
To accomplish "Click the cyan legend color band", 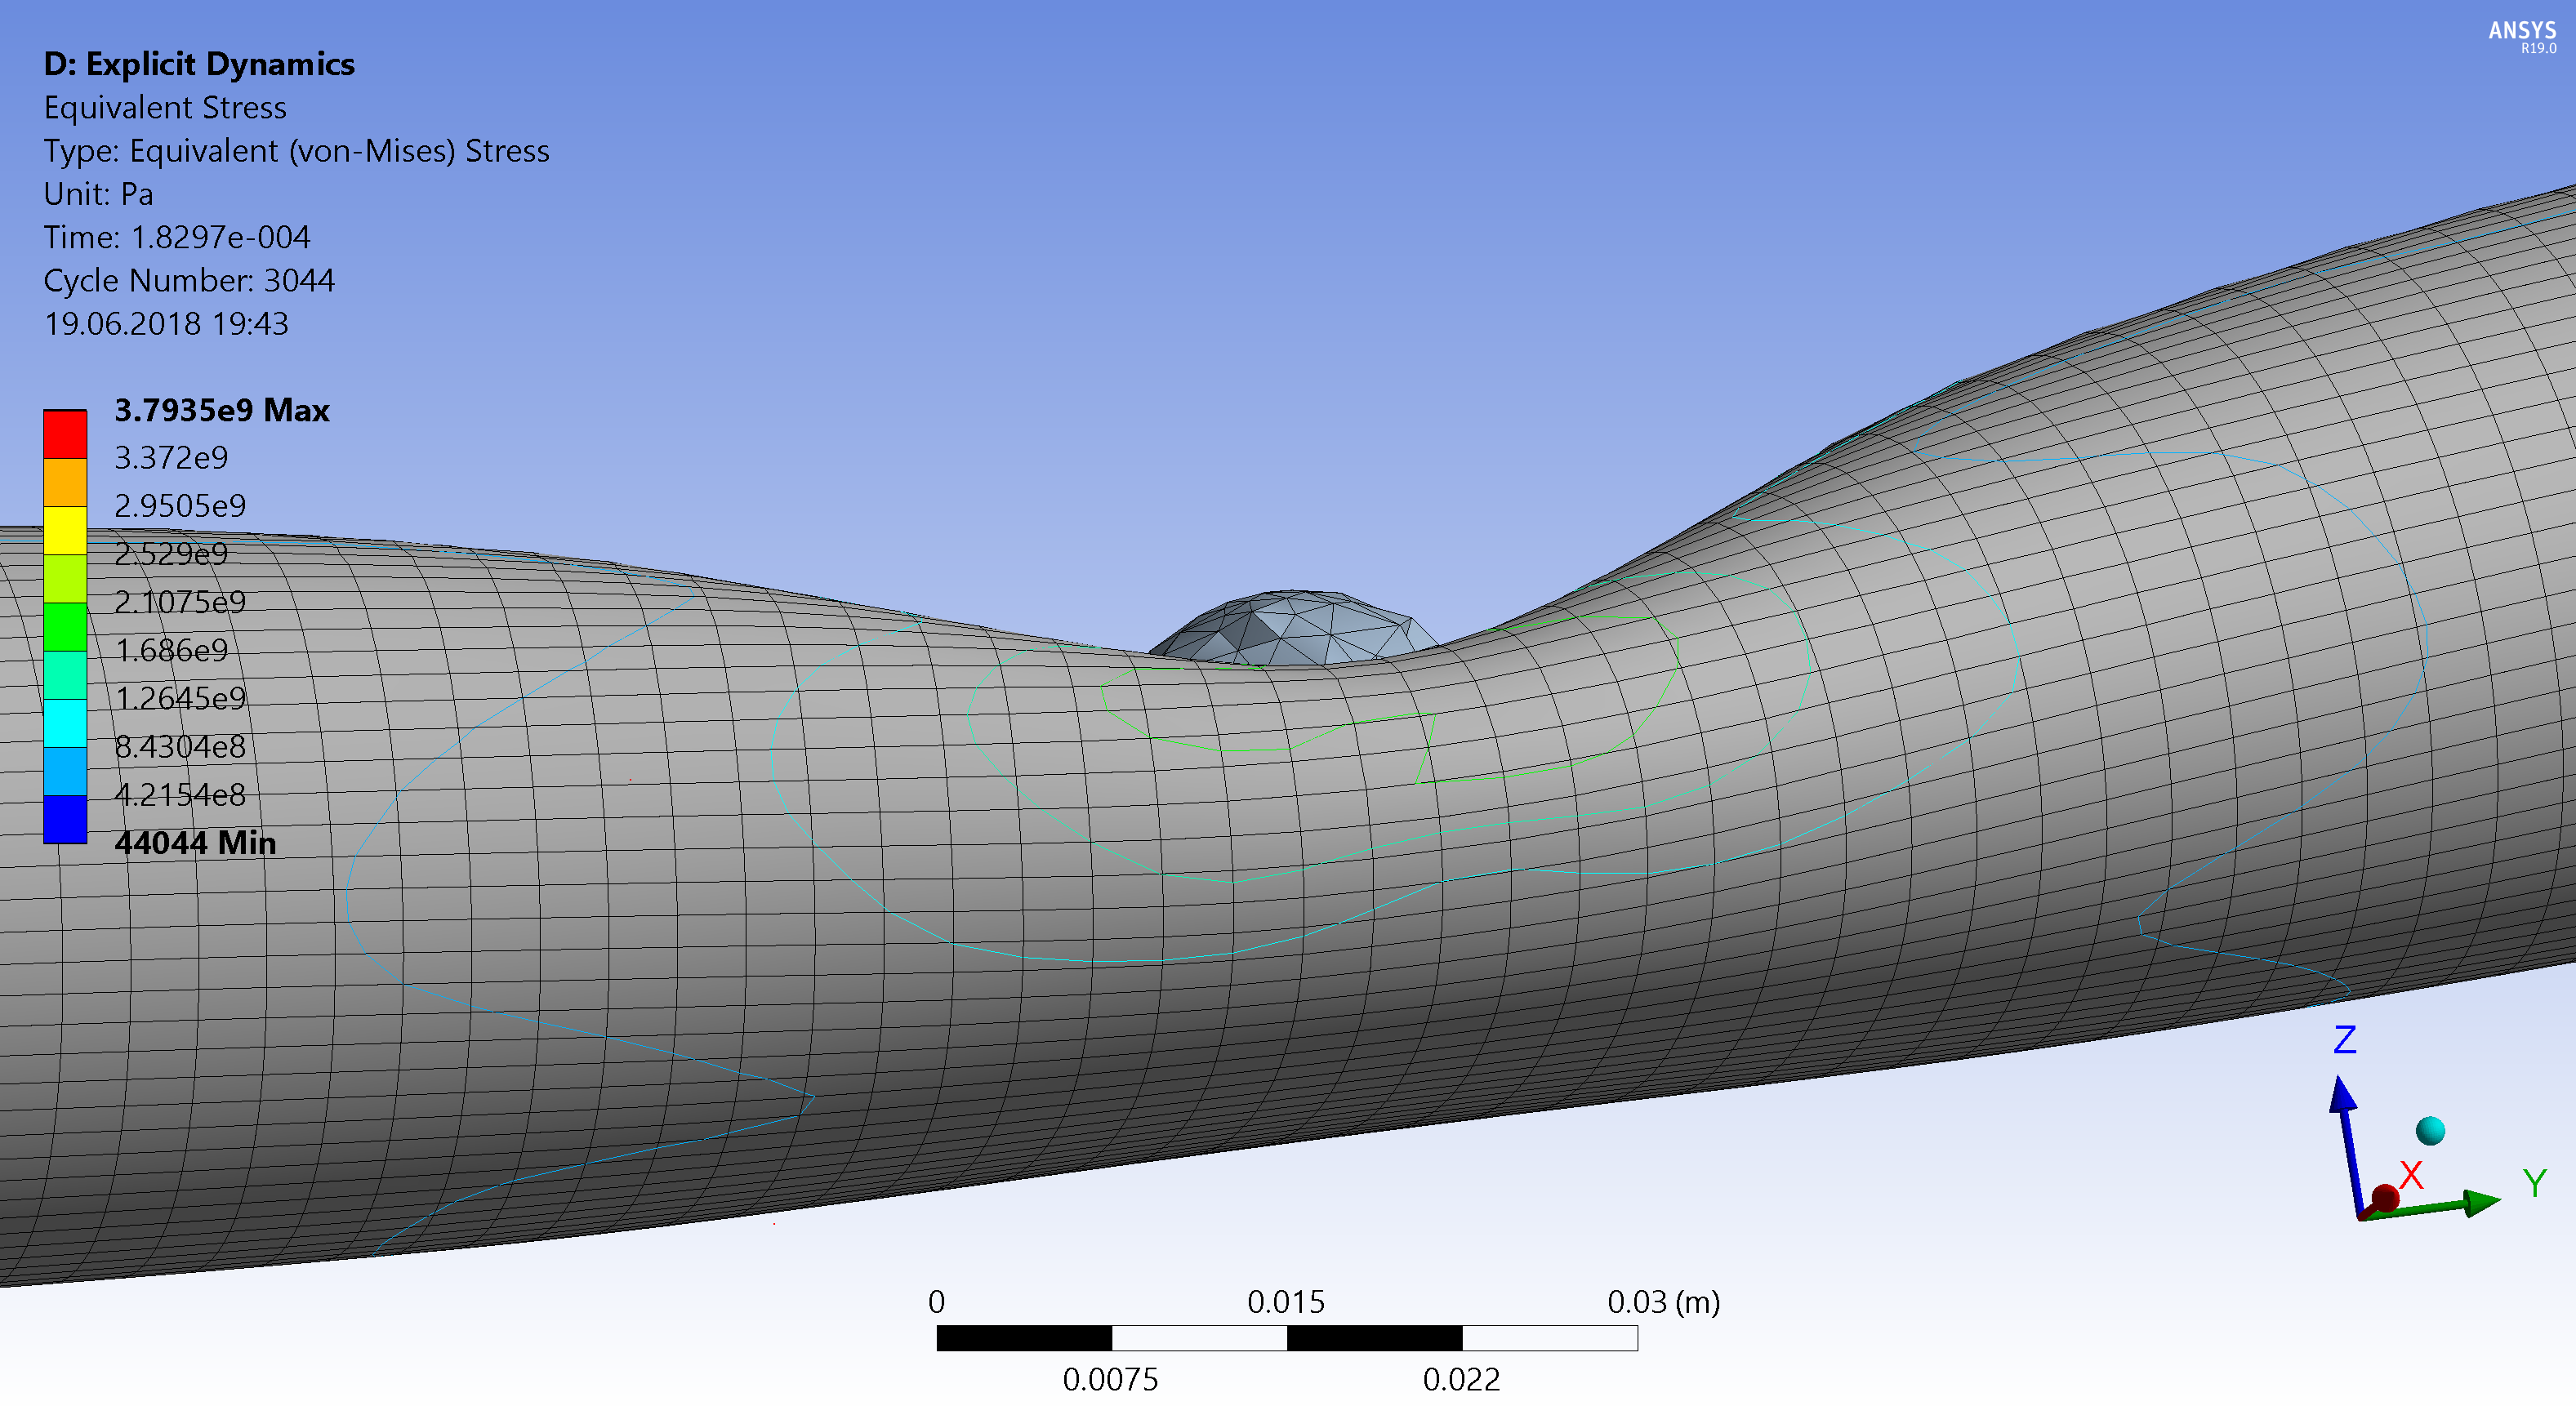I will tap(65, 723).
